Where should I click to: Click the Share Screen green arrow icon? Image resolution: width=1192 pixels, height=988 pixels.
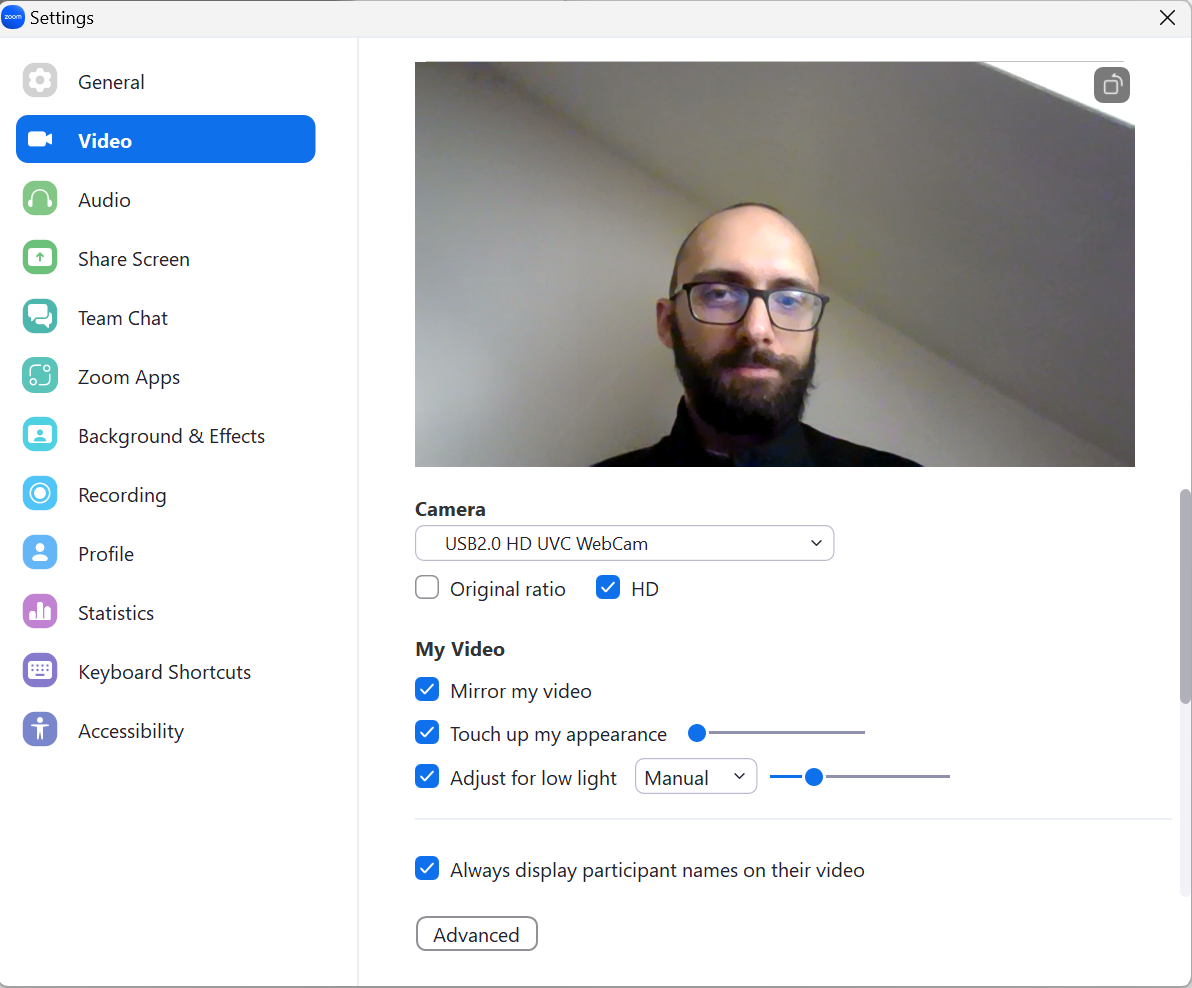pyautogui.click(x=40, y=258)
